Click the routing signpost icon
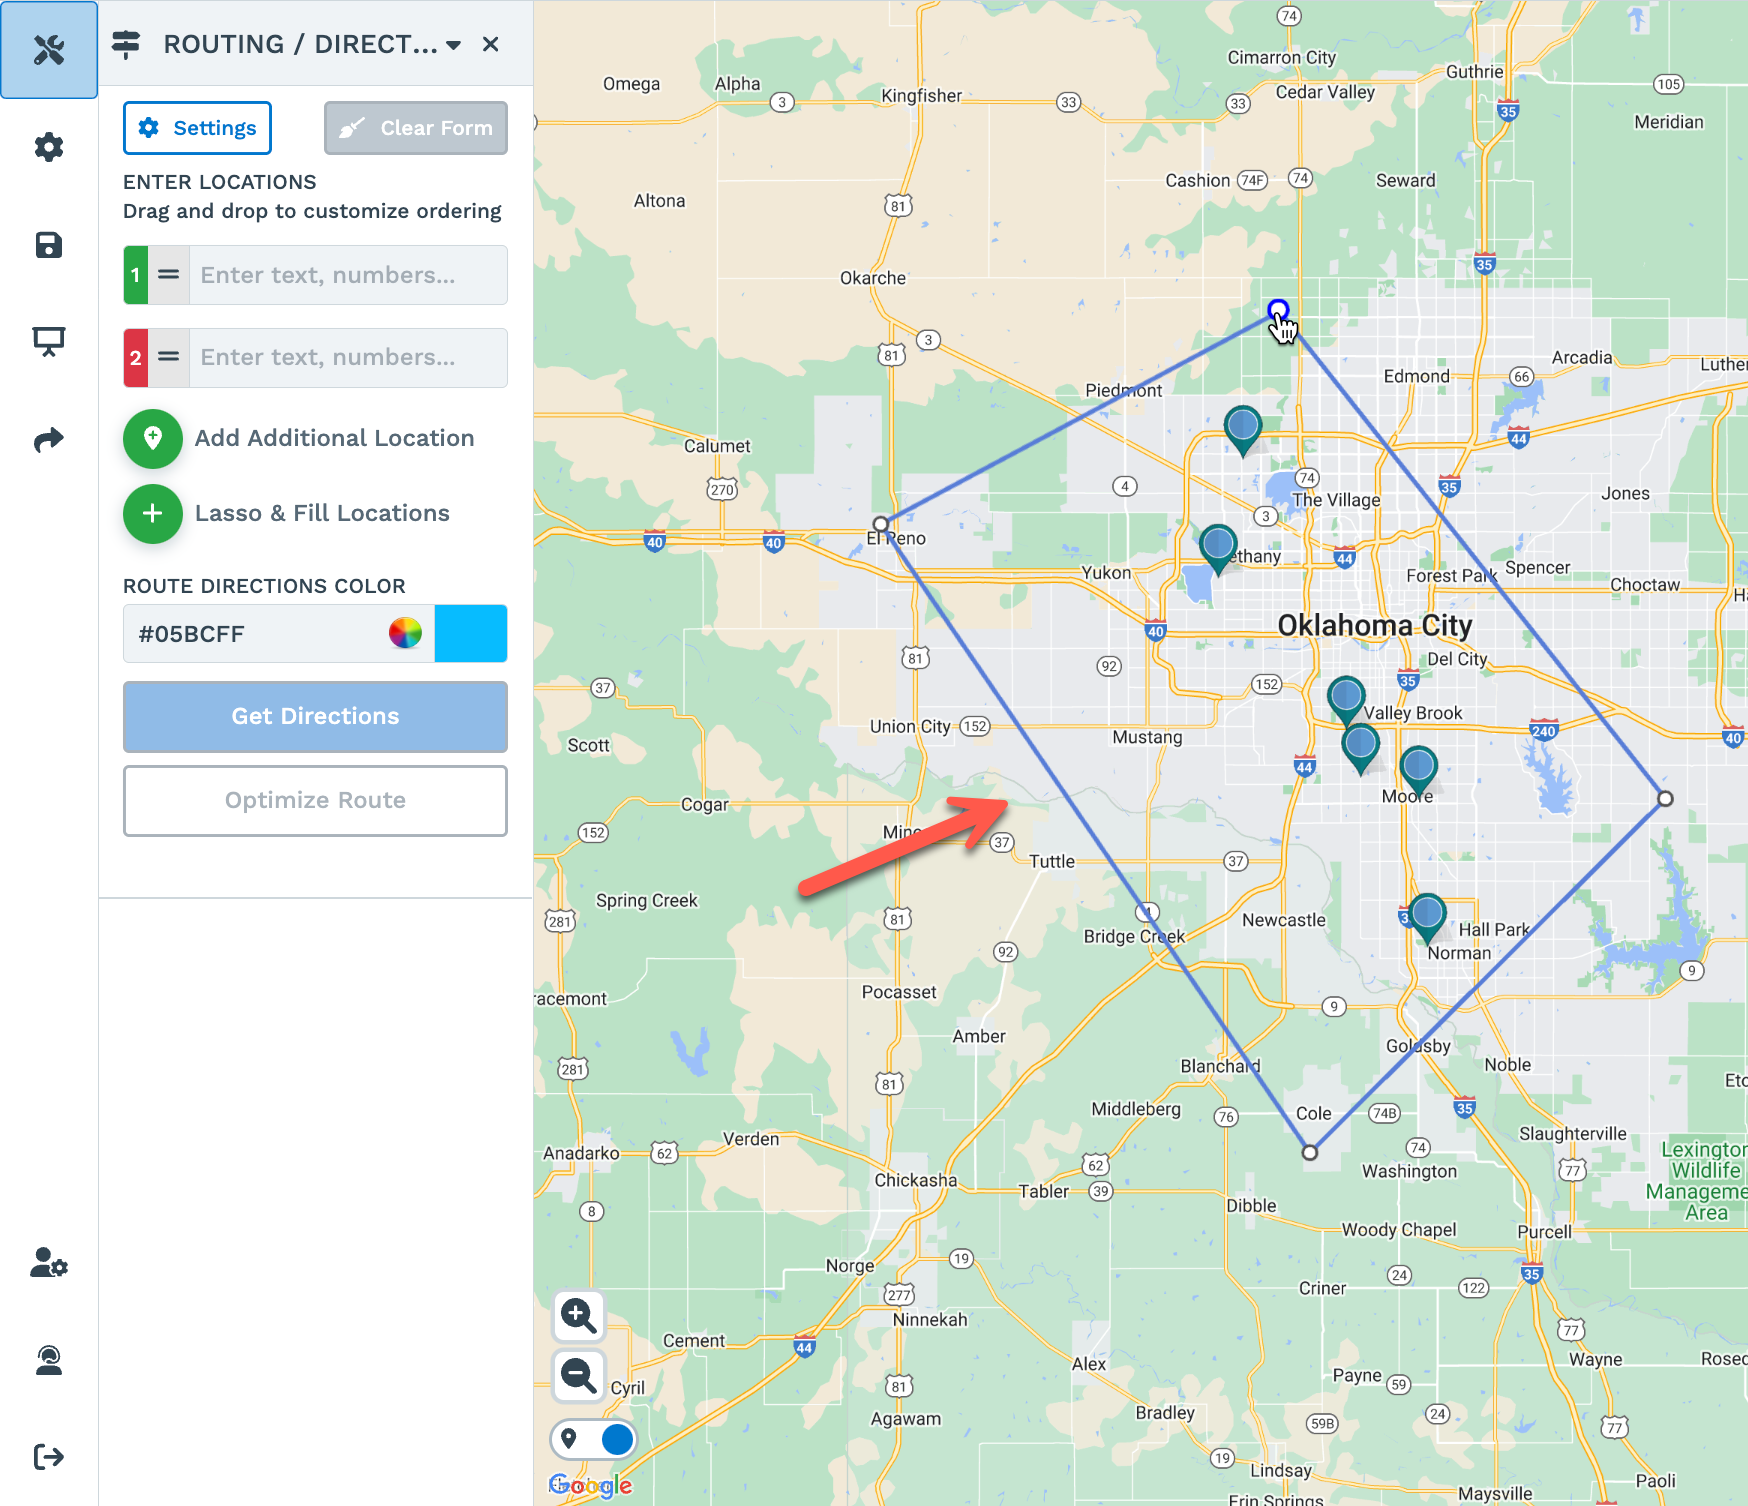 tap(126, 44)
